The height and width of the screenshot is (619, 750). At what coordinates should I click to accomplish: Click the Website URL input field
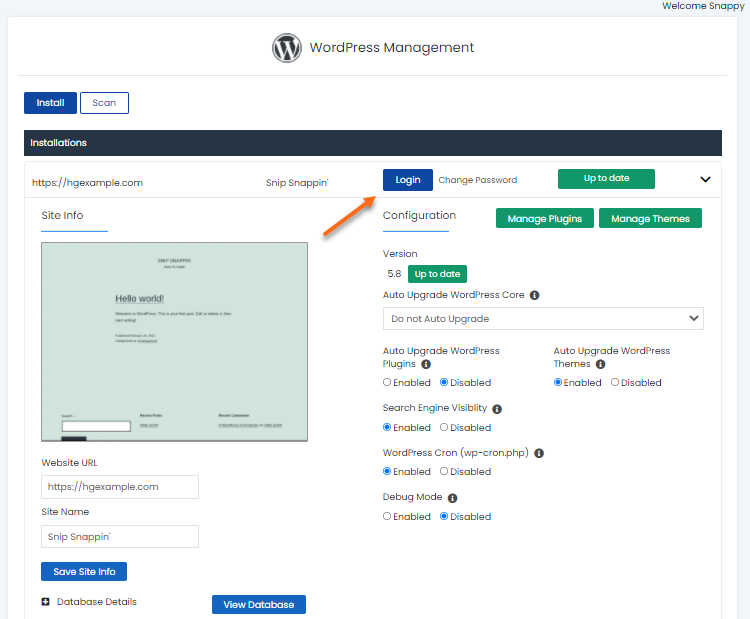[120, 487]
